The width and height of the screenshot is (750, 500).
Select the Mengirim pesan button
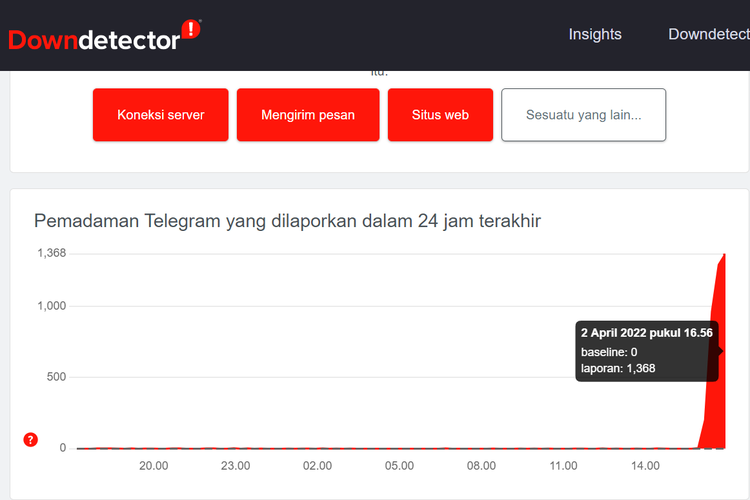[308, 115]
